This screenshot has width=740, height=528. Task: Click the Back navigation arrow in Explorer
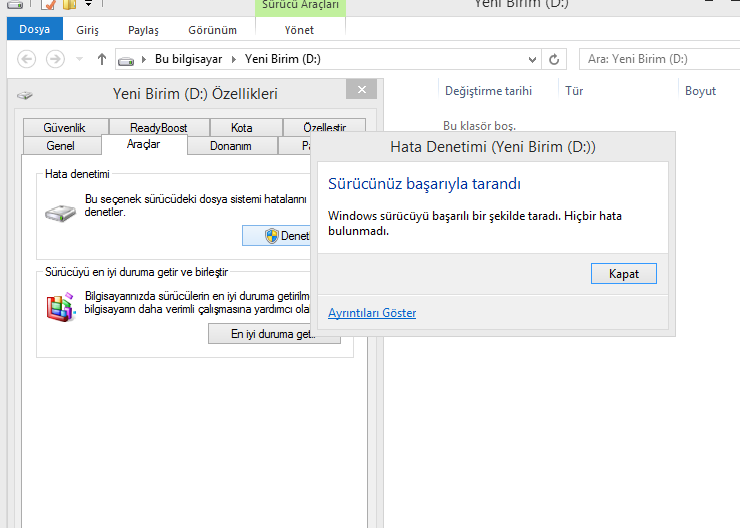(26, 59)
